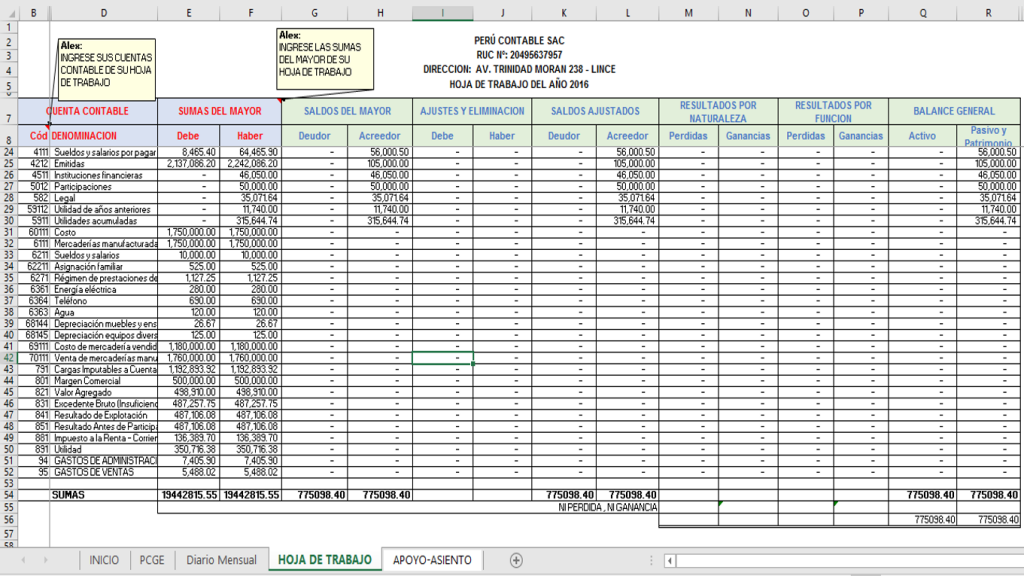1024x576 pixels.
Task: Click the 19442815.55 total under Debe
Action: pos(189,495)
